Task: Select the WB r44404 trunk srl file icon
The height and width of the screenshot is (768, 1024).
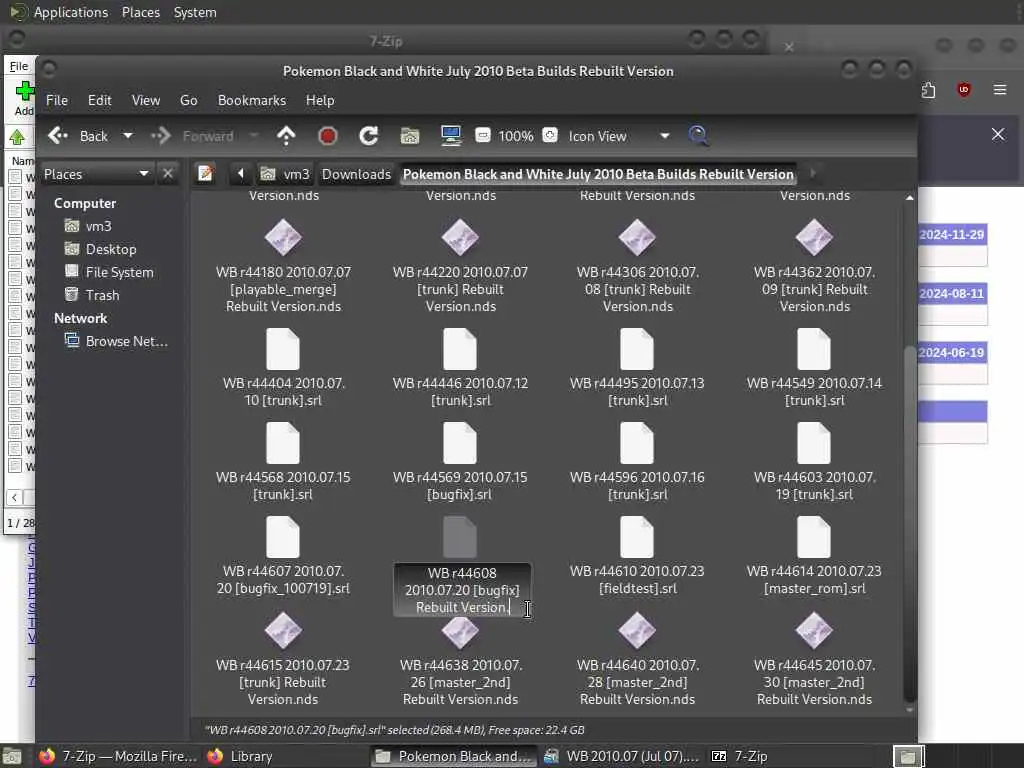Action: 283,349
